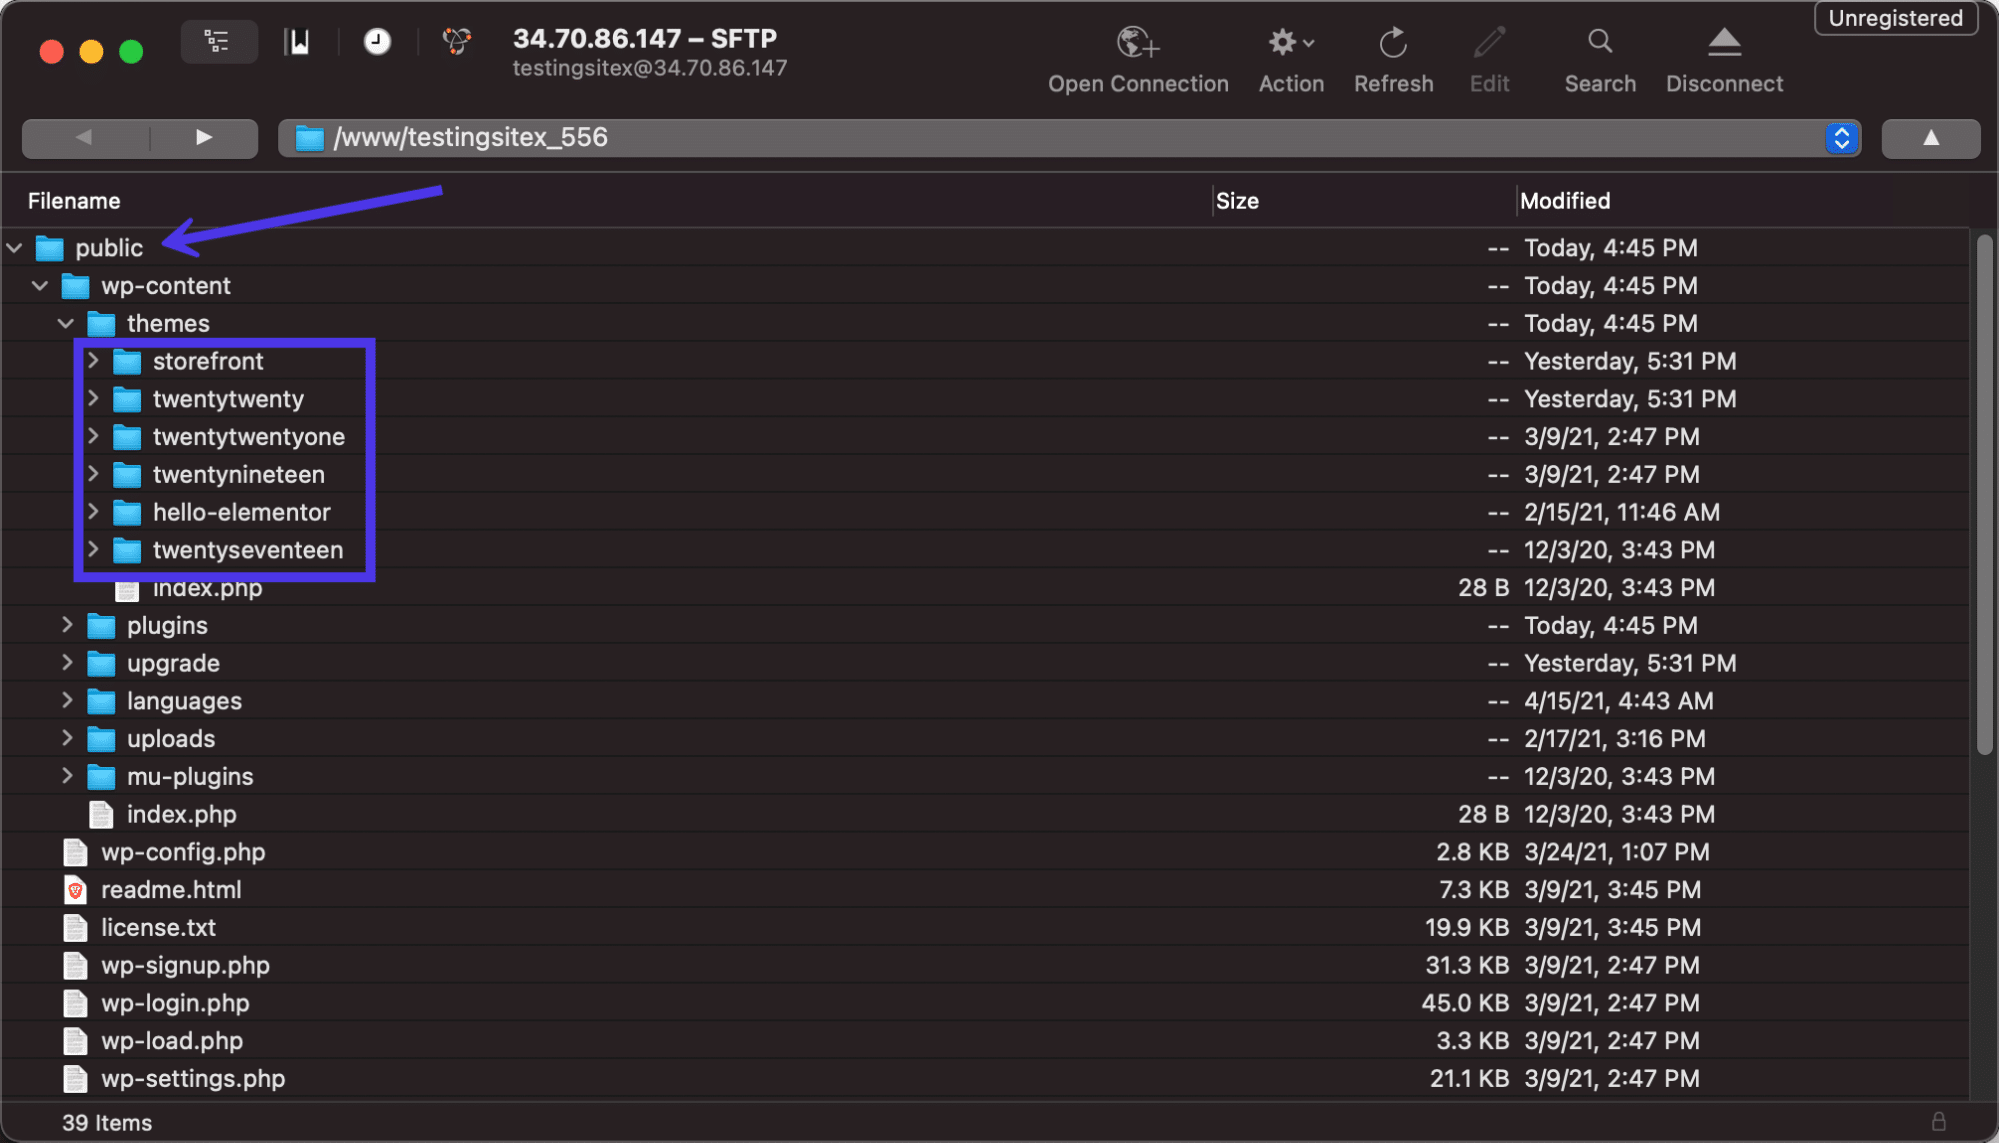Image resolution: width=1999 pixels, height=1143 pixels.
Task: Expand the twentytwenty theme folder
Action: 92,398
